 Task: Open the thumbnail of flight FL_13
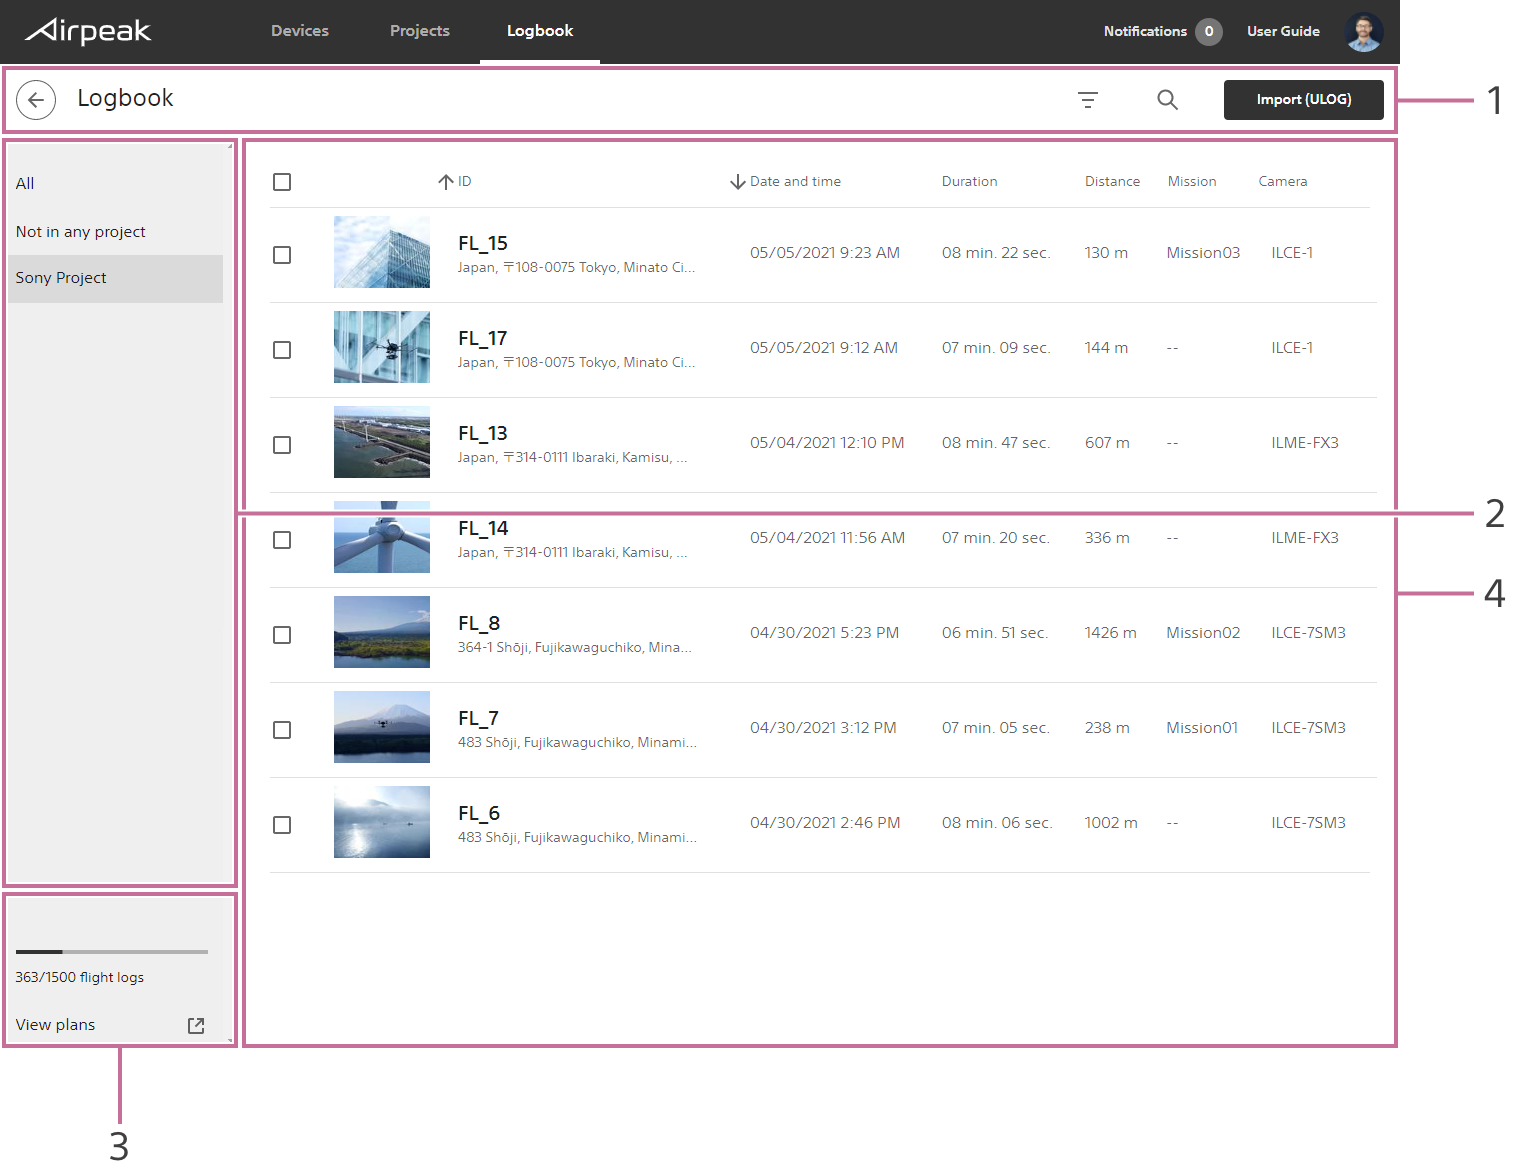[x=381, y=442]
